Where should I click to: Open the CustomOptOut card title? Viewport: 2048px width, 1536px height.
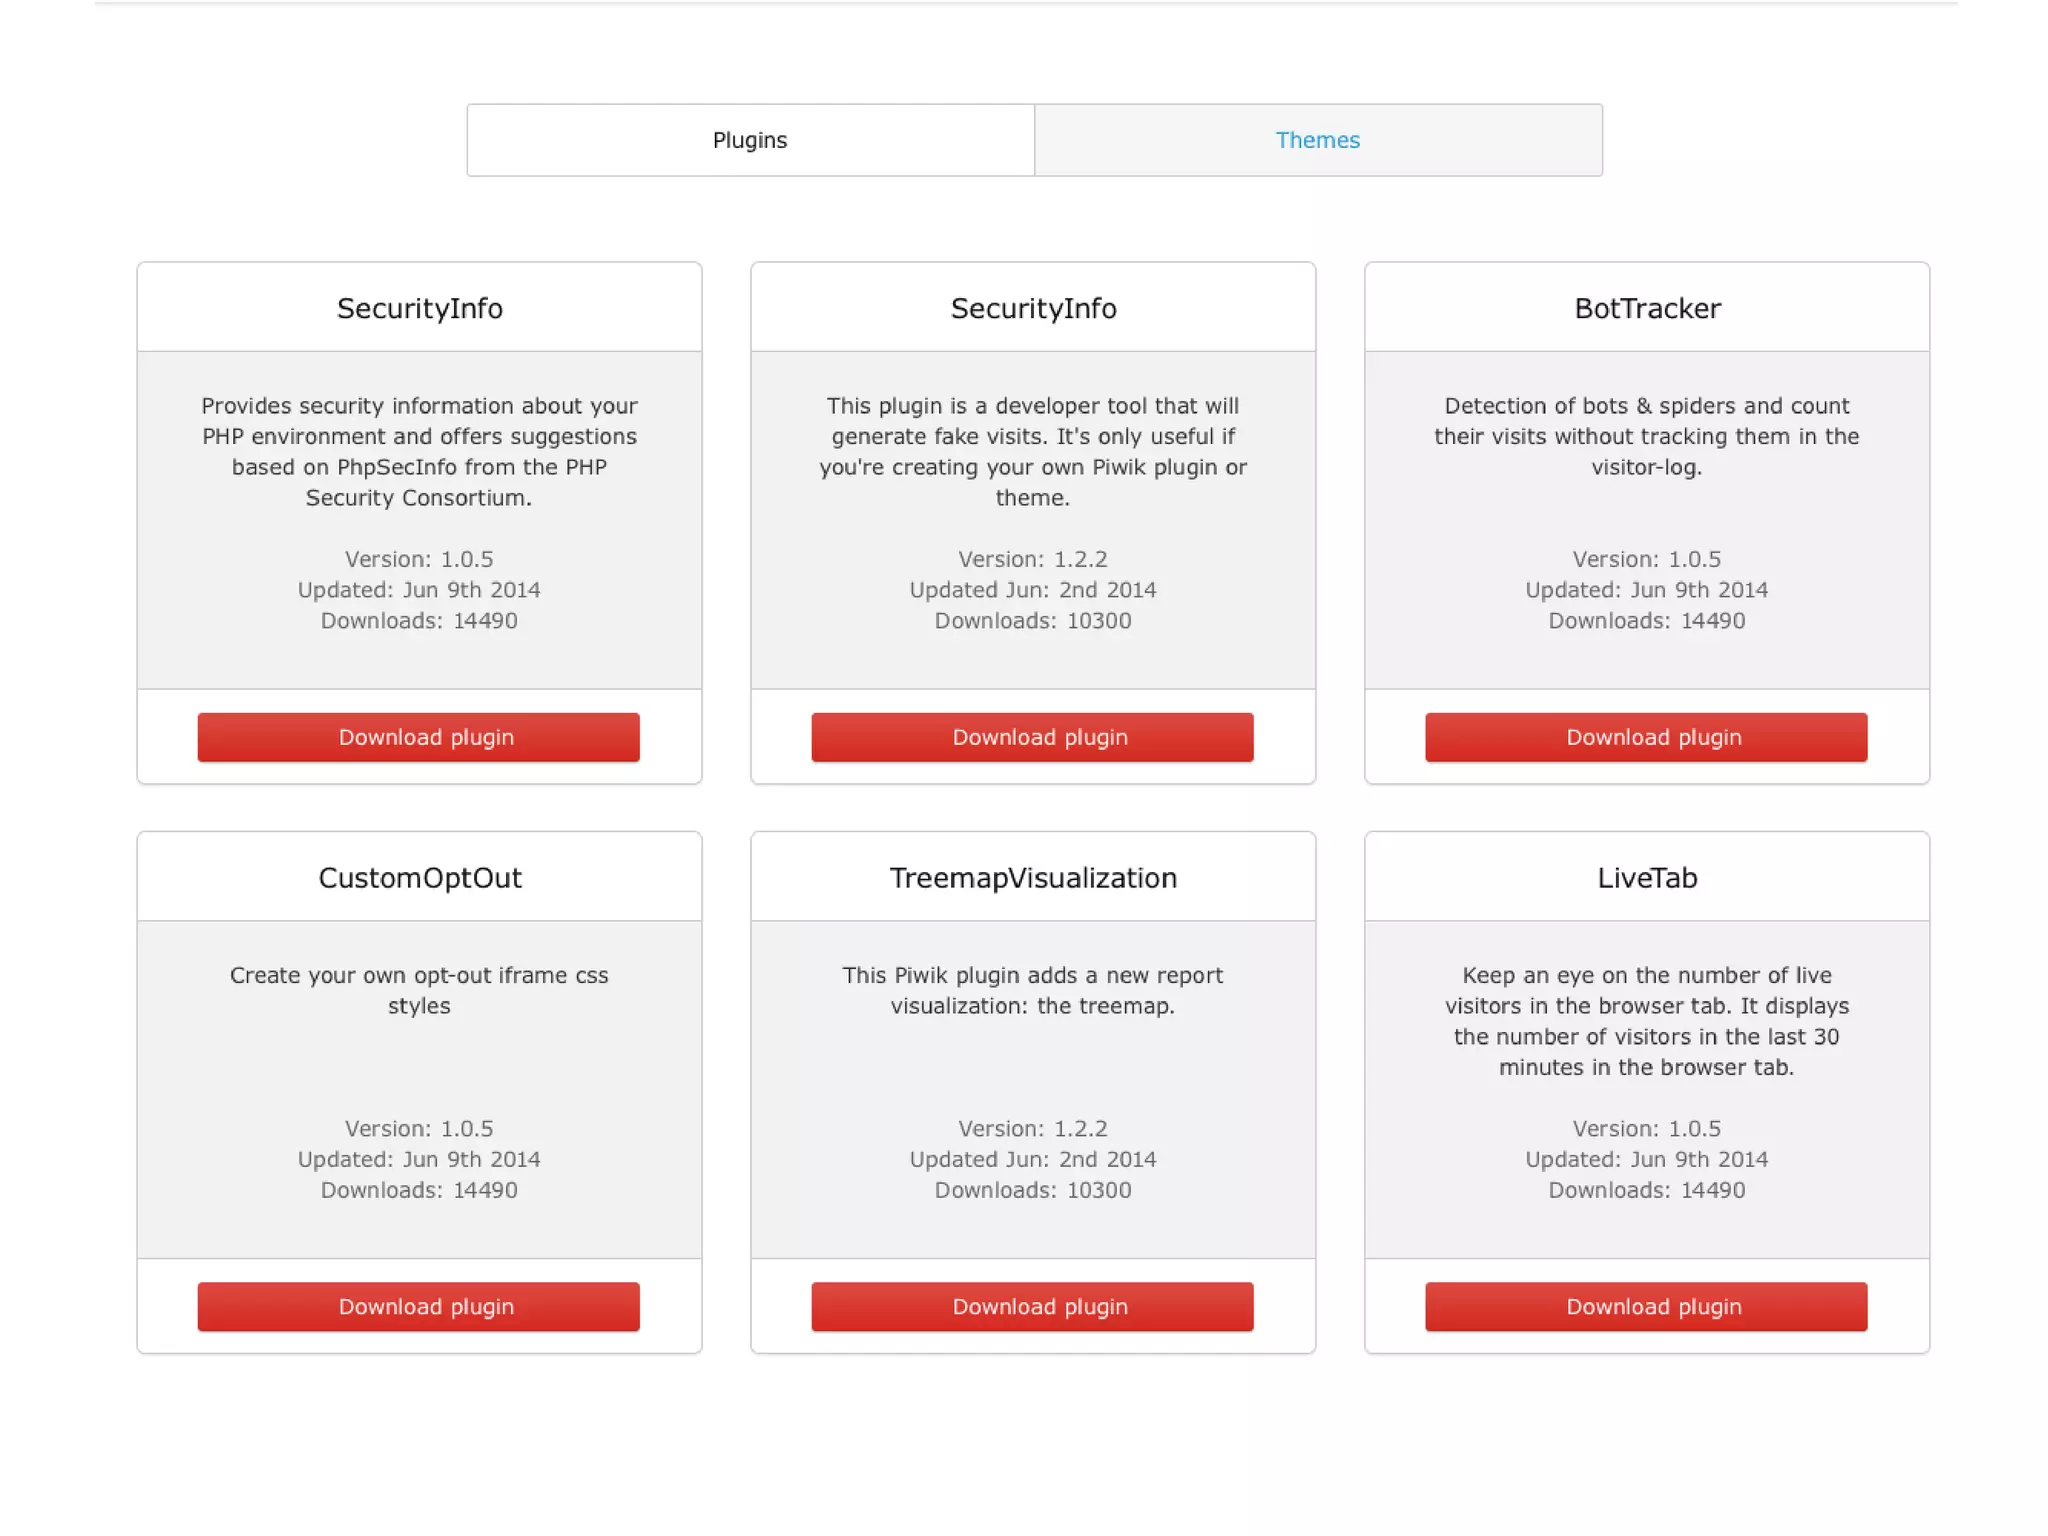tap(420, 877)
